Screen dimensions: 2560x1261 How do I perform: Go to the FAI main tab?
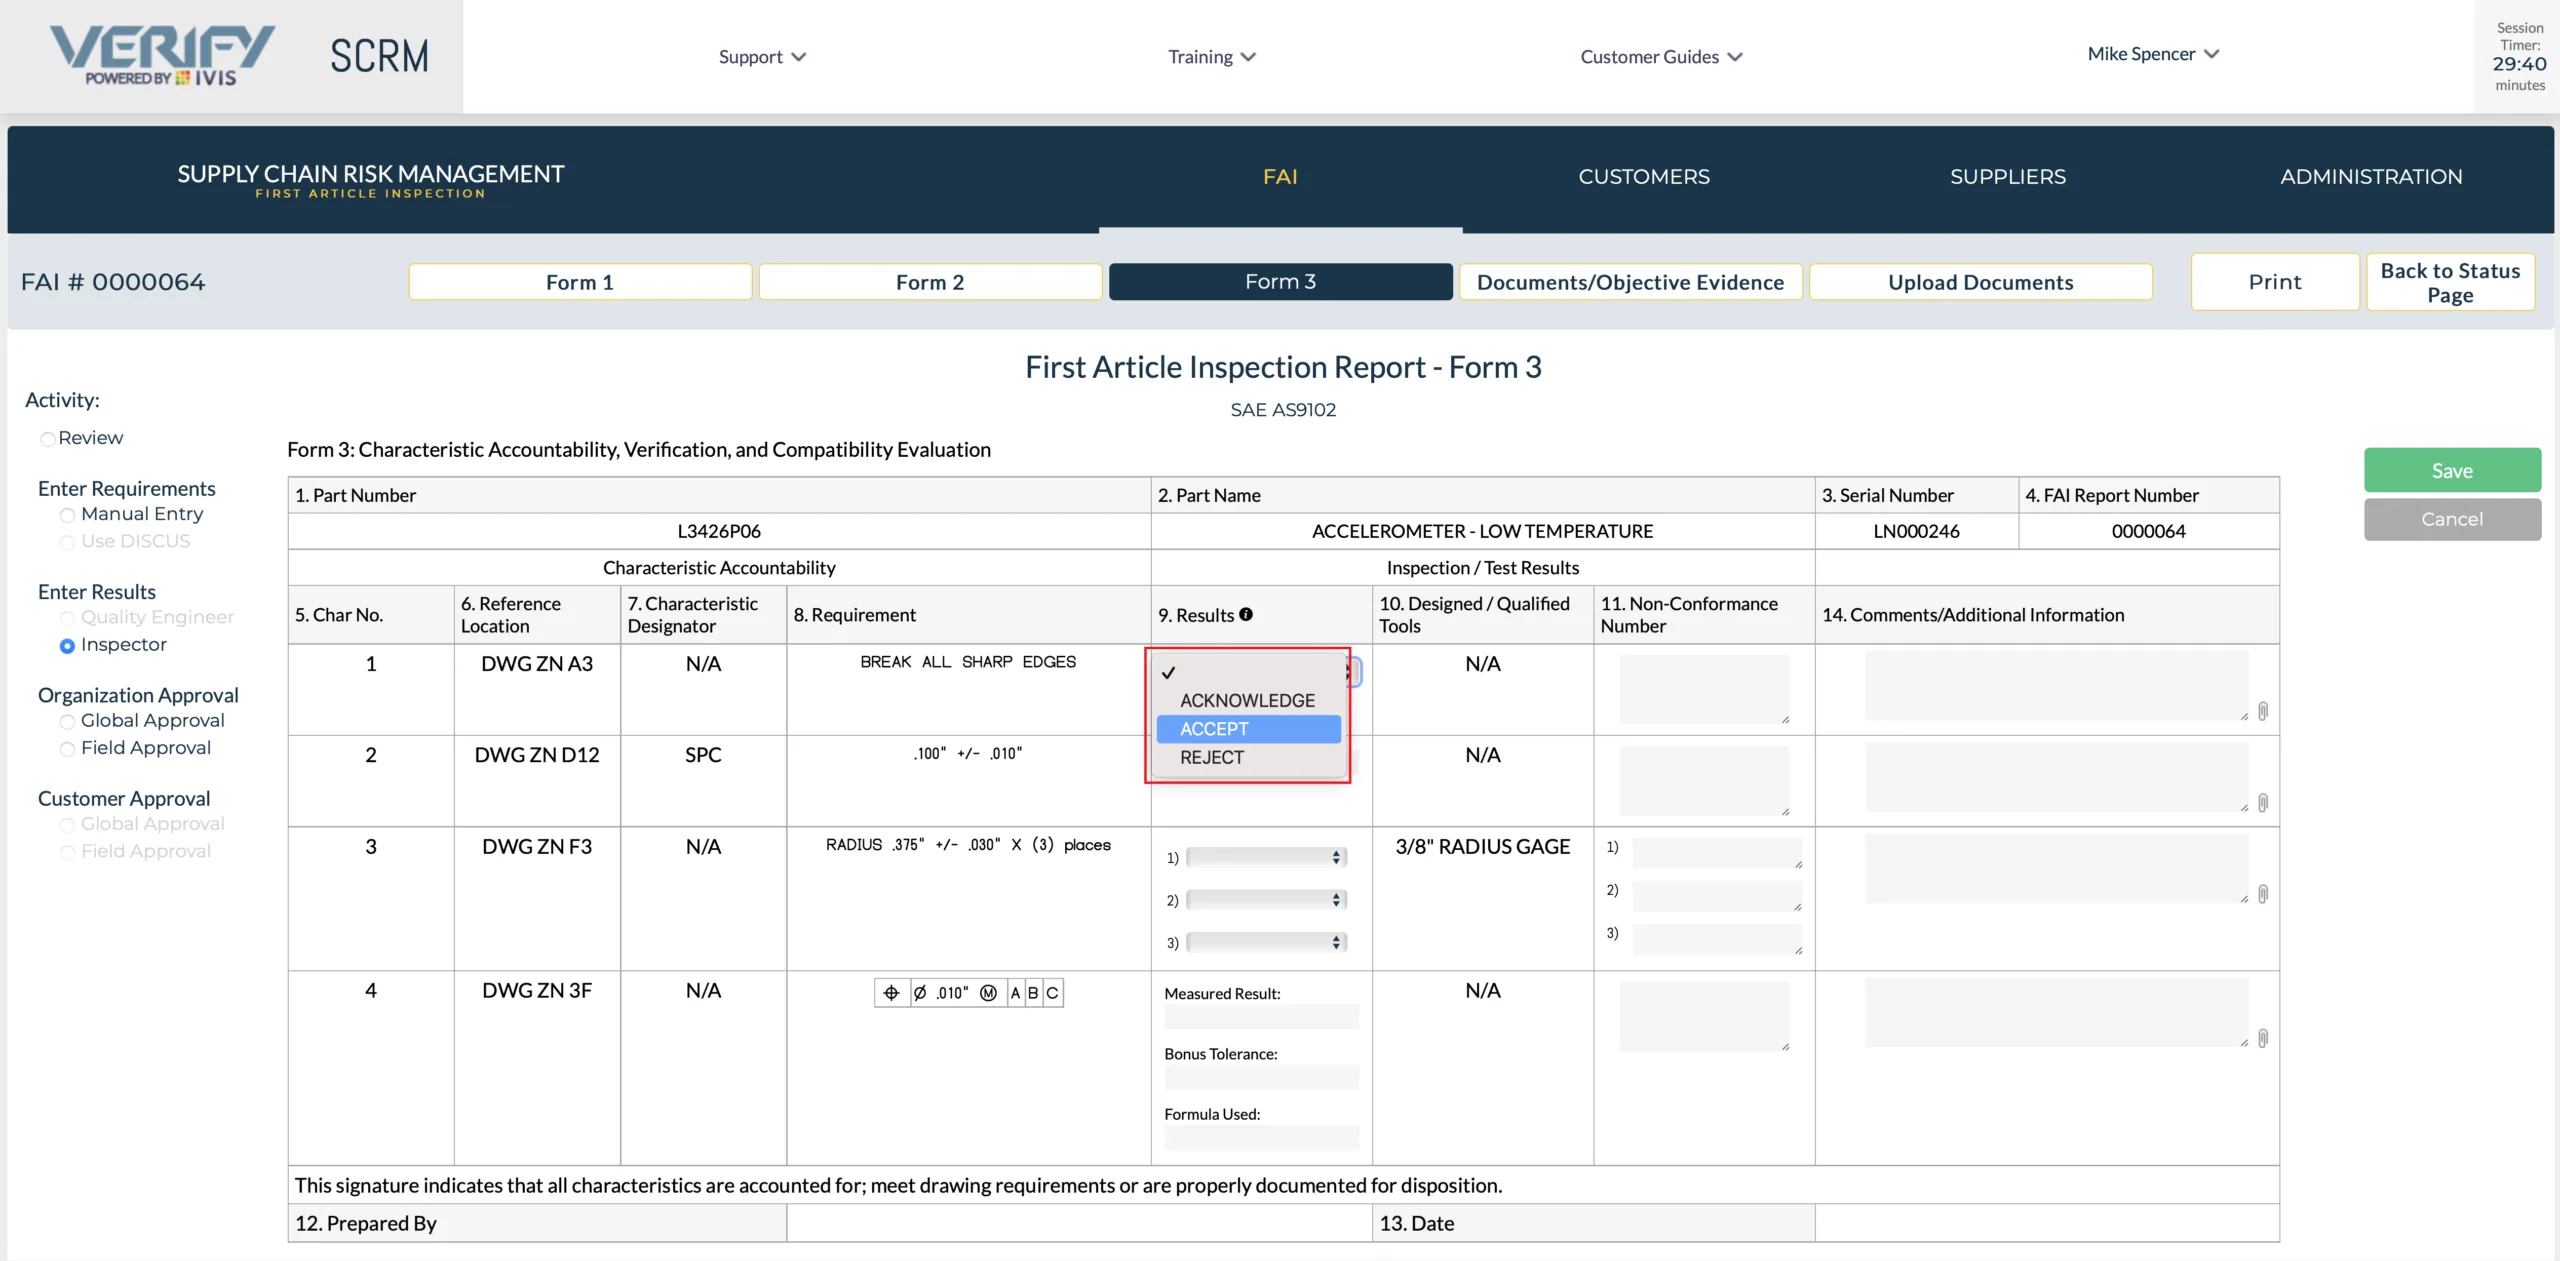[1280, 177]
